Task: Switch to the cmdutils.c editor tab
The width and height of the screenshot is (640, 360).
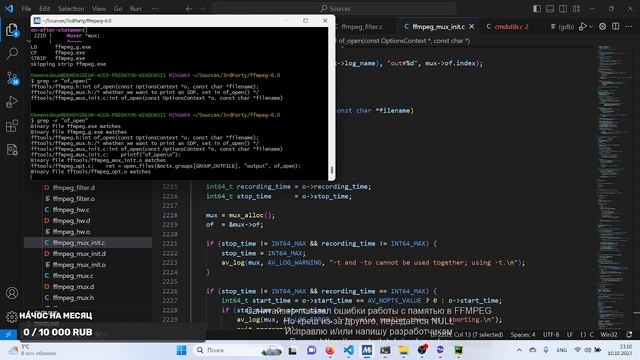Action: [x=511, y=27]
